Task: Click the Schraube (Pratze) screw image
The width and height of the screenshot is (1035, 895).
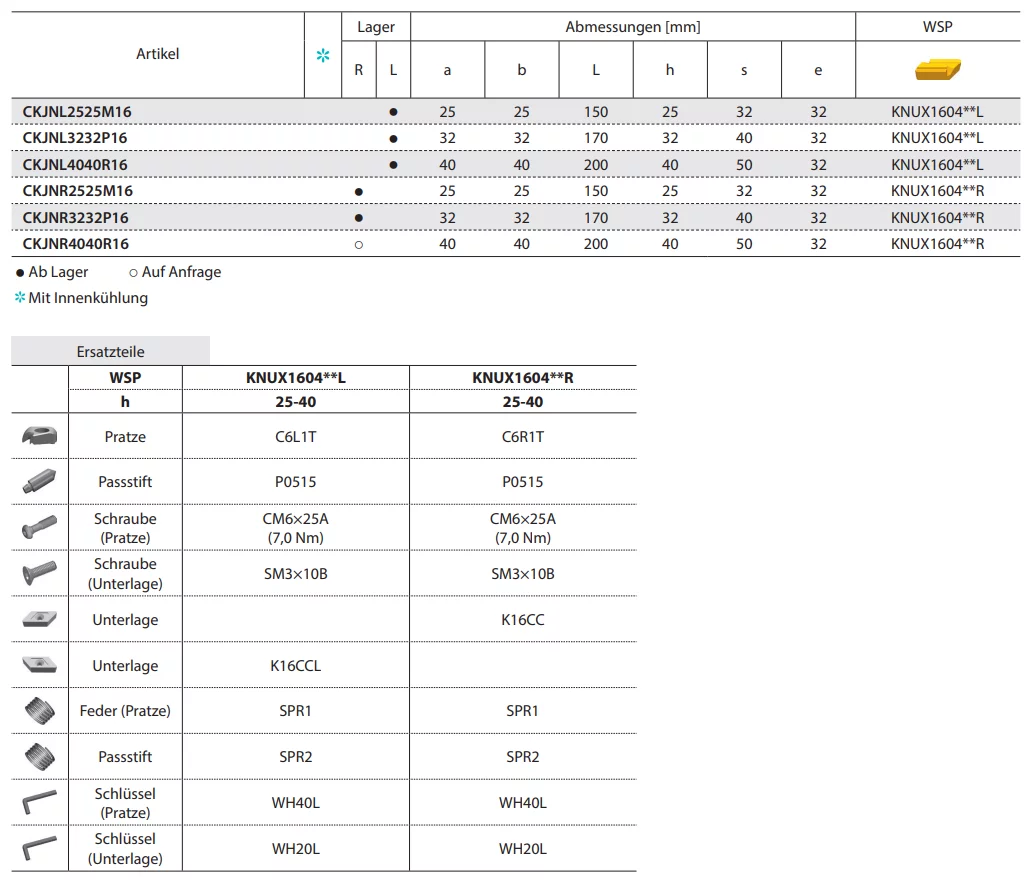Action: click(x=39, y=527)
